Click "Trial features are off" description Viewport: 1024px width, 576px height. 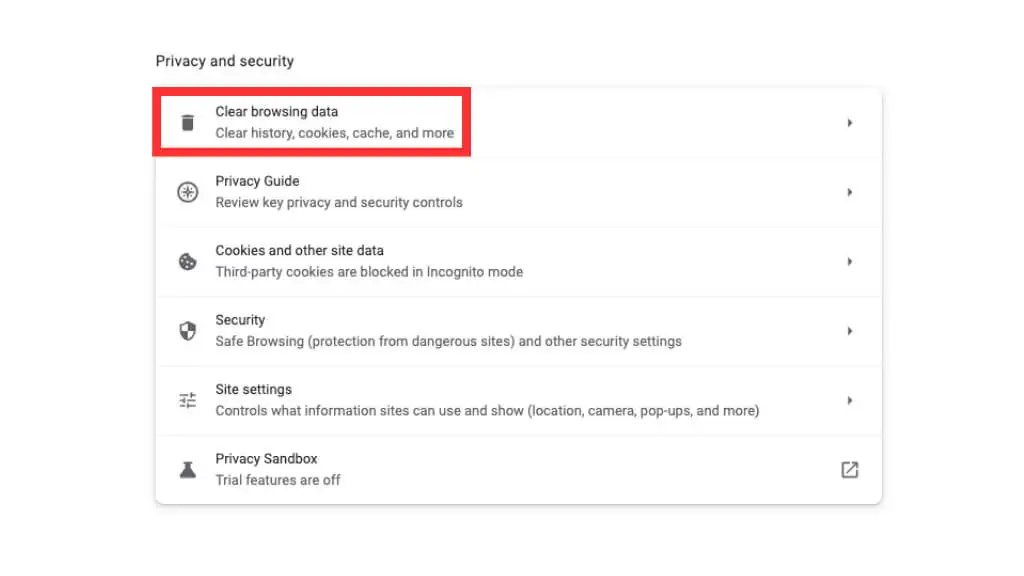click(x=278, y=480)
